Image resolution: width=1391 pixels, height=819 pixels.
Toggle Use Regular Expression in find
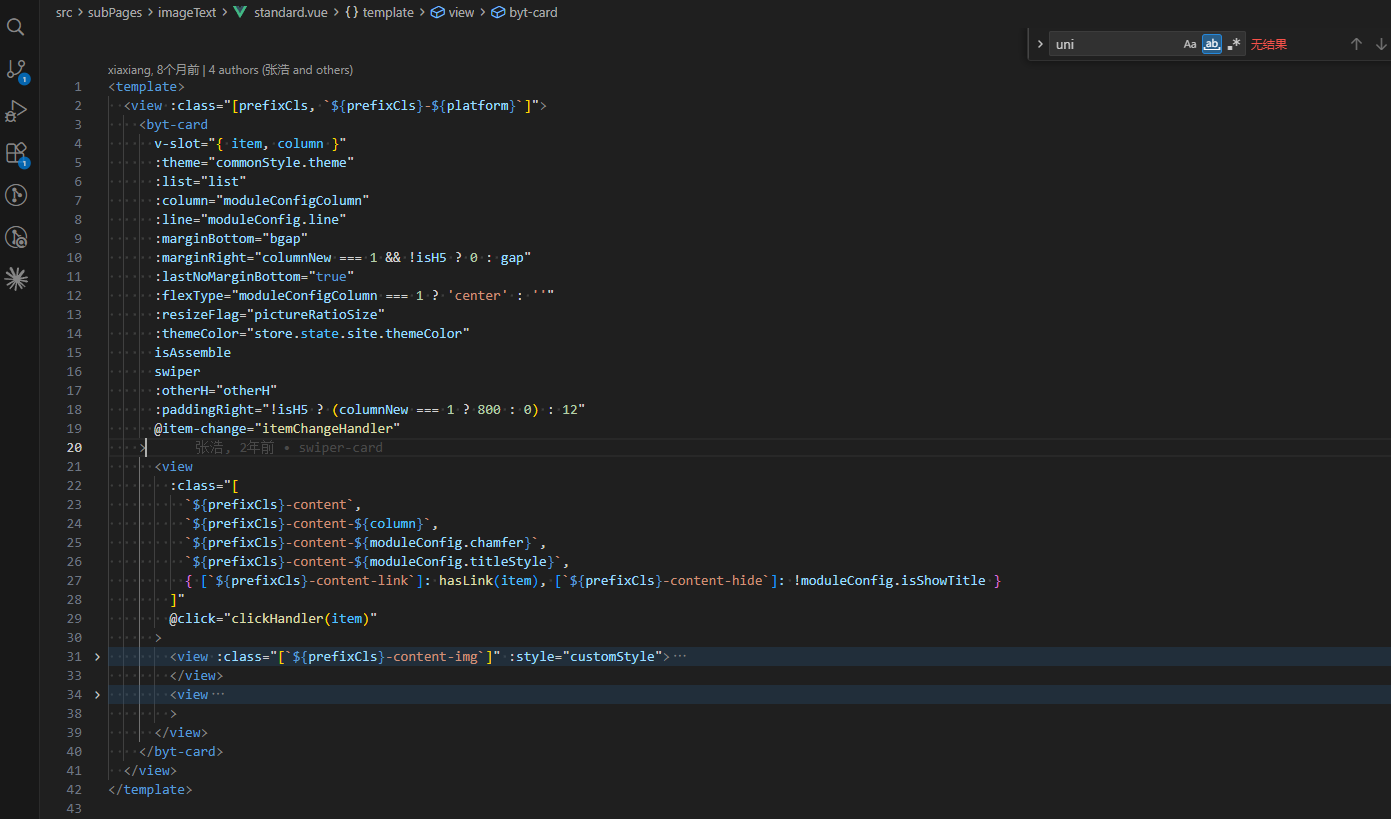(1234, 44)
